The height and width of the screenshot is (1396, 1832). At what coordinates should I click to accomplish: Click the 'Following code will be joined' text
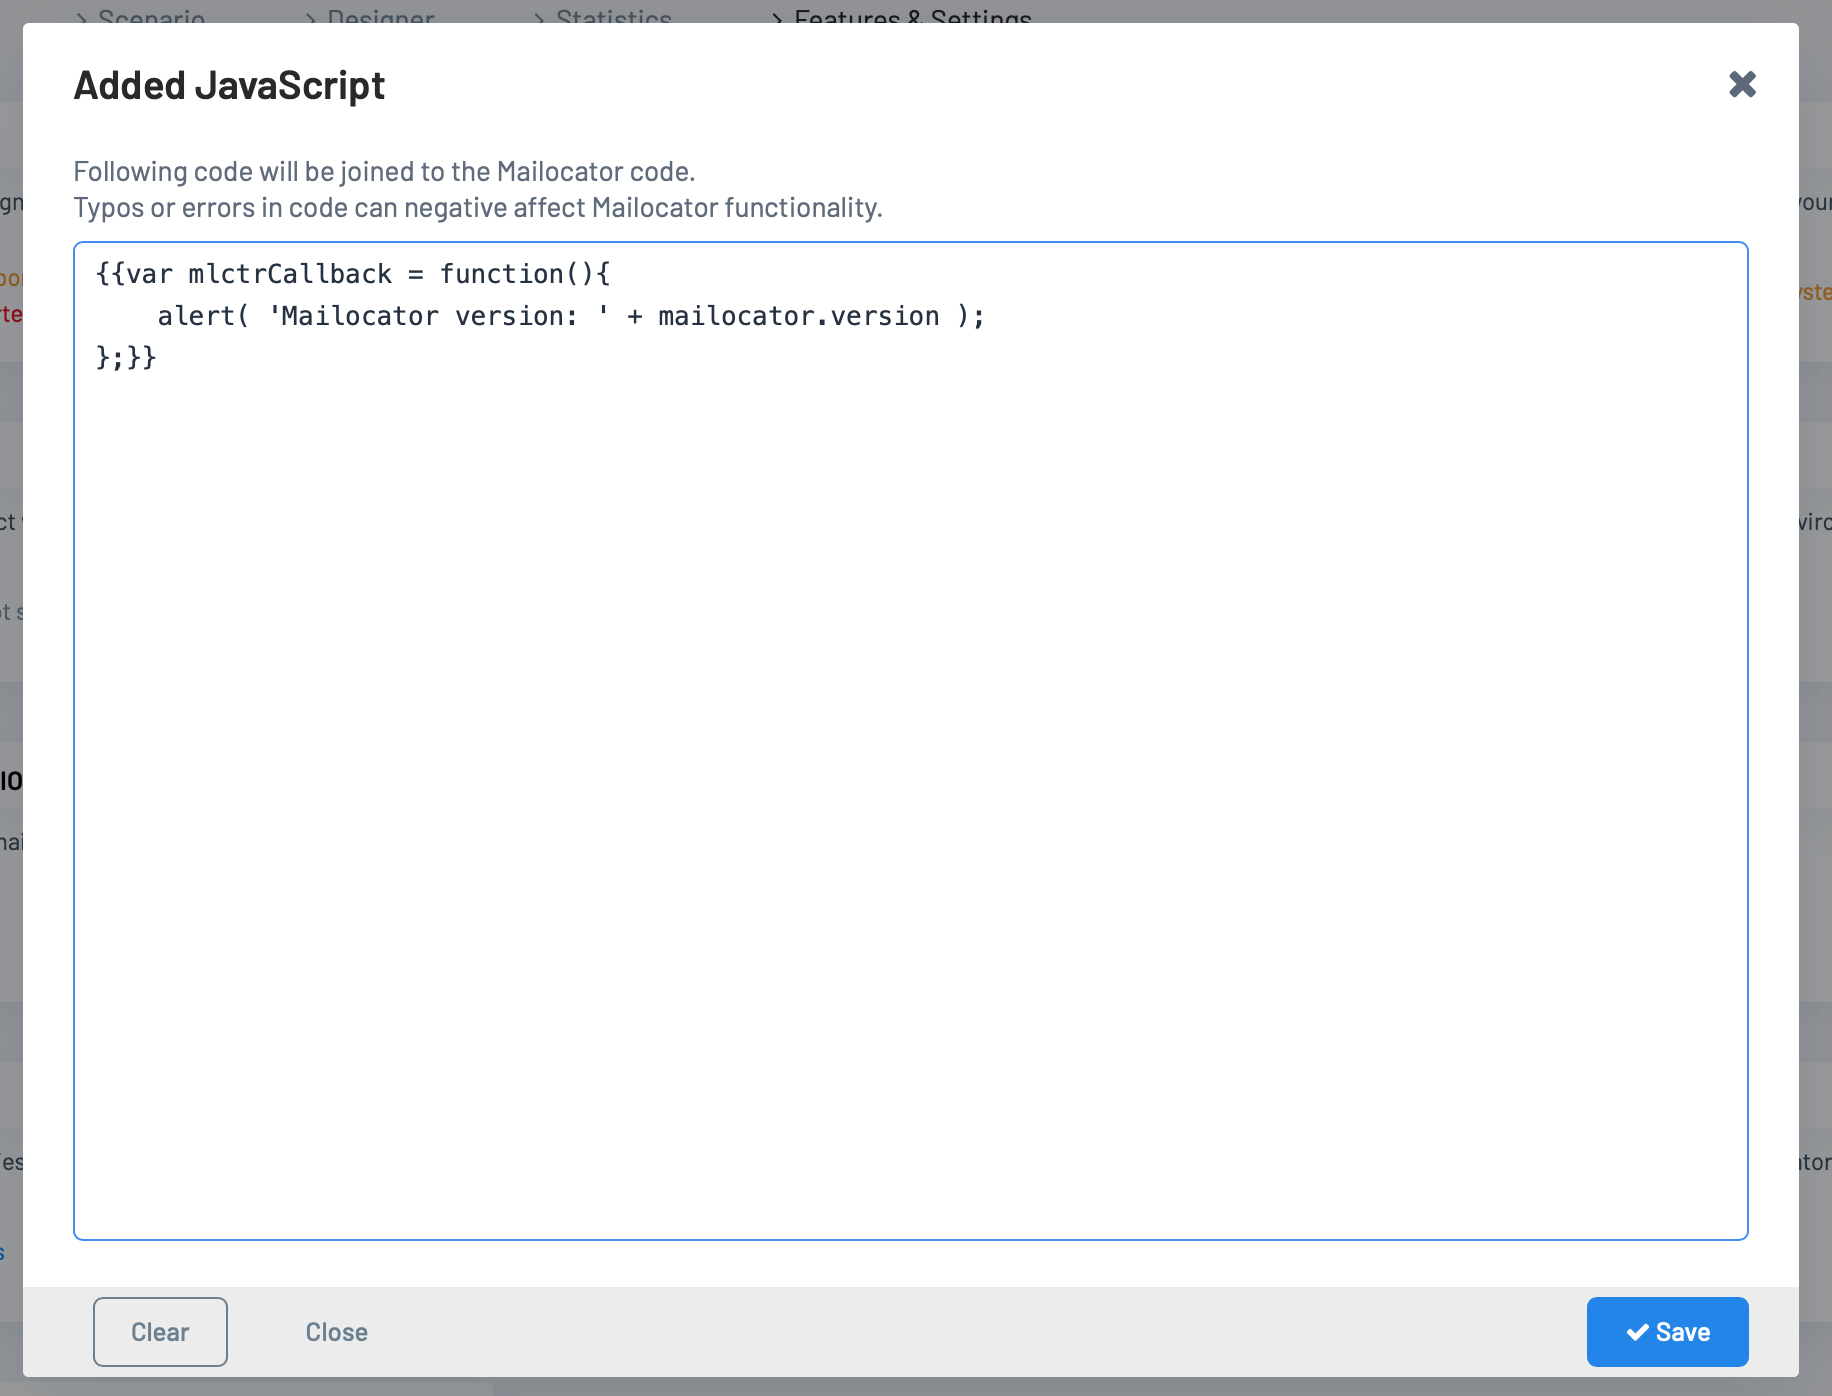click(384, 171)
